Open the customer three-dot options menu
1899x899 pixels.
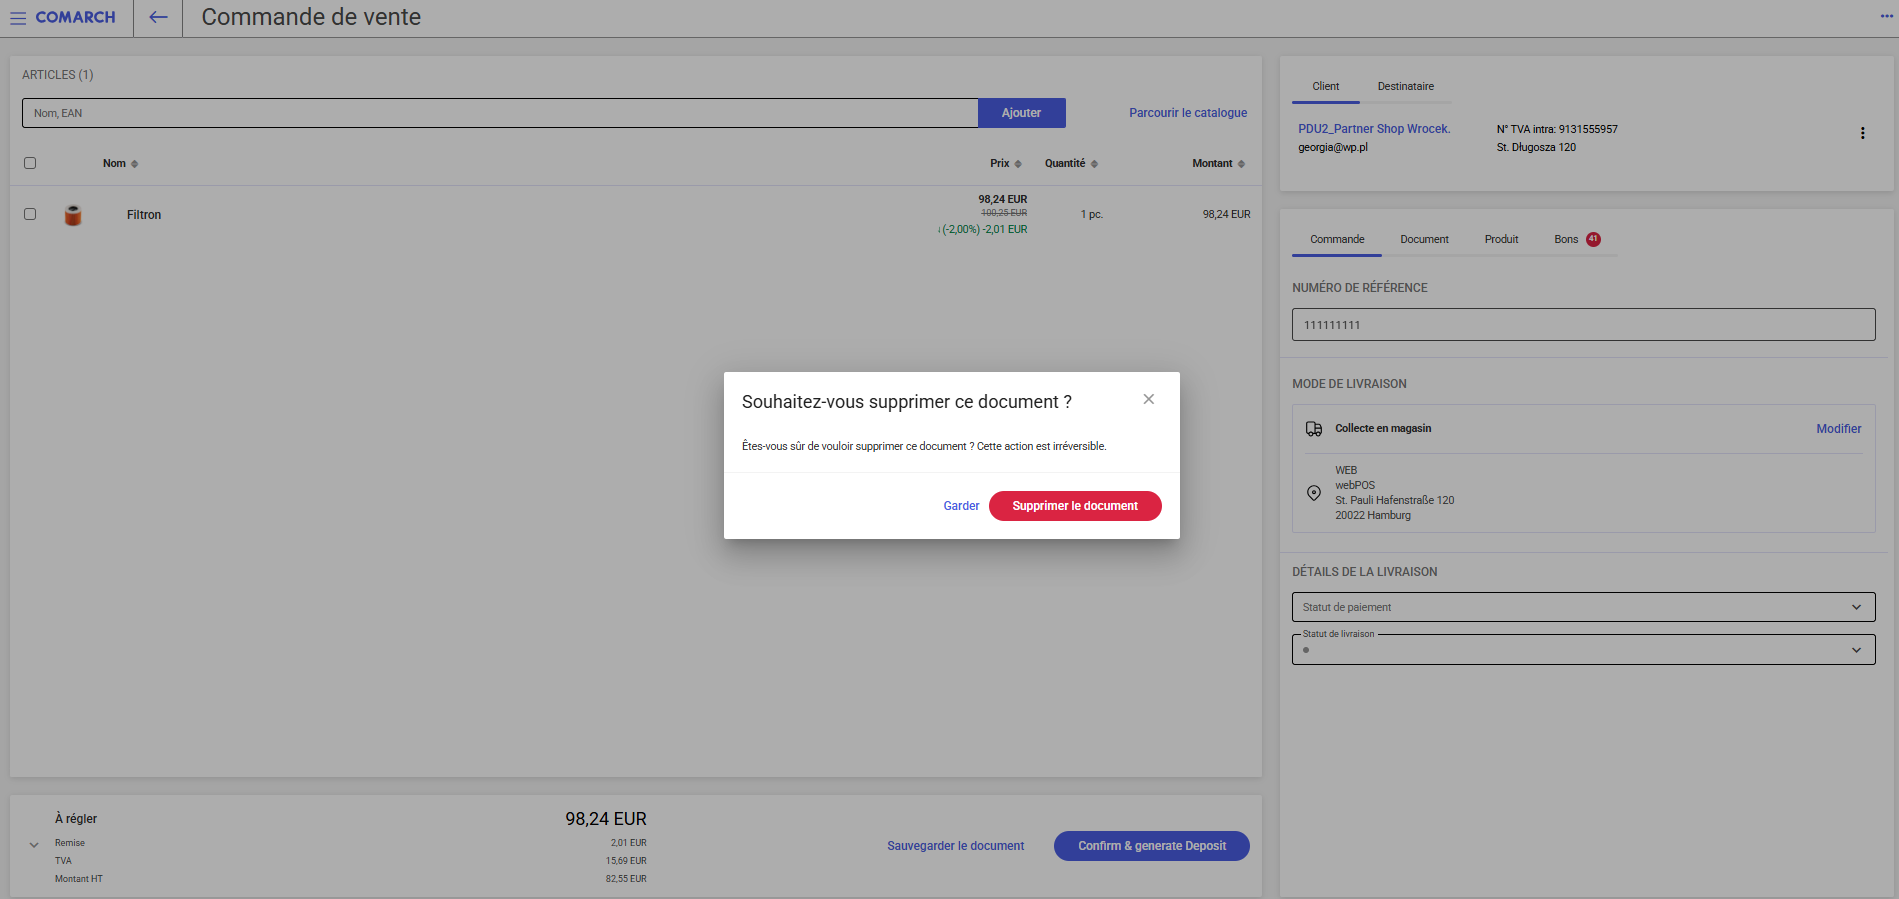click(1861, 133)
